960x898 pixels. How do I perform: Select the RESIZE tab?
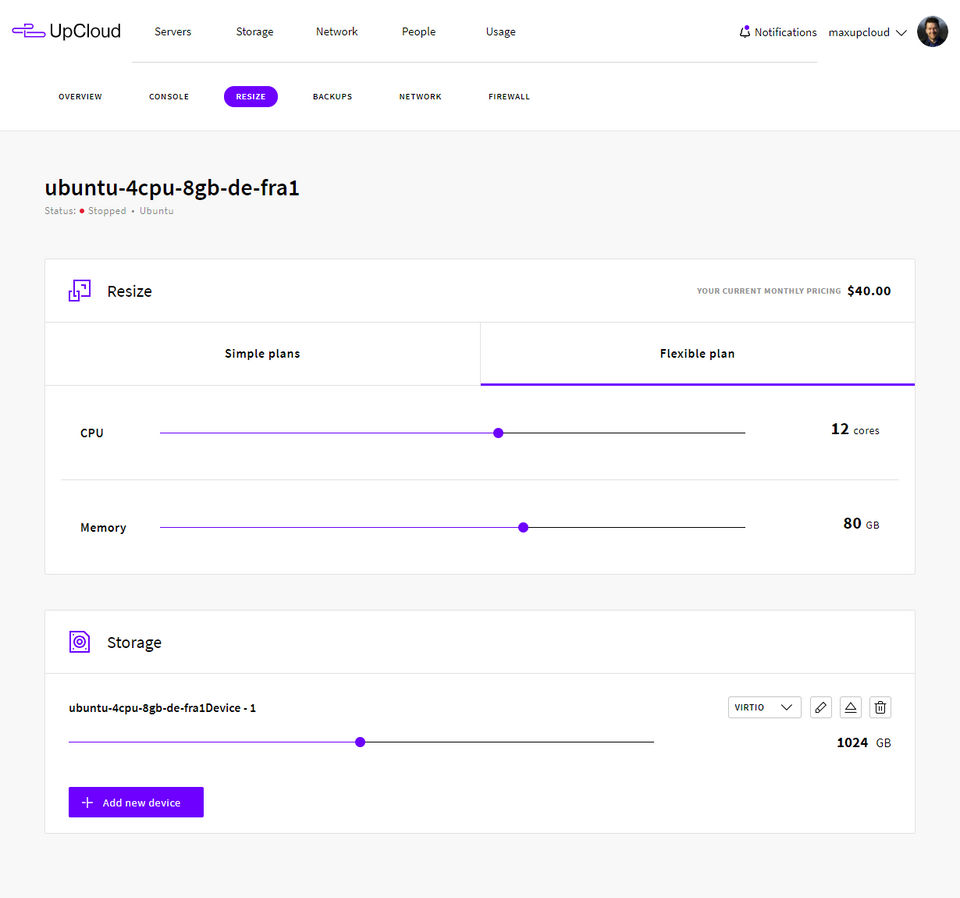(251, 97)
